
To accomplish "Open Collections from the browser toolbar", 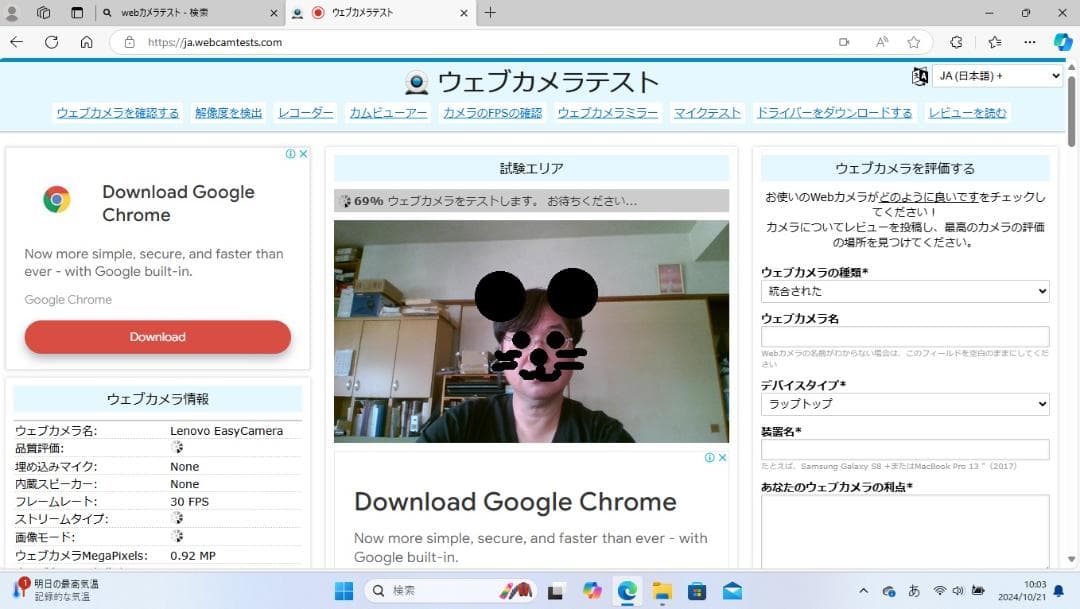I will coord(995,42).
